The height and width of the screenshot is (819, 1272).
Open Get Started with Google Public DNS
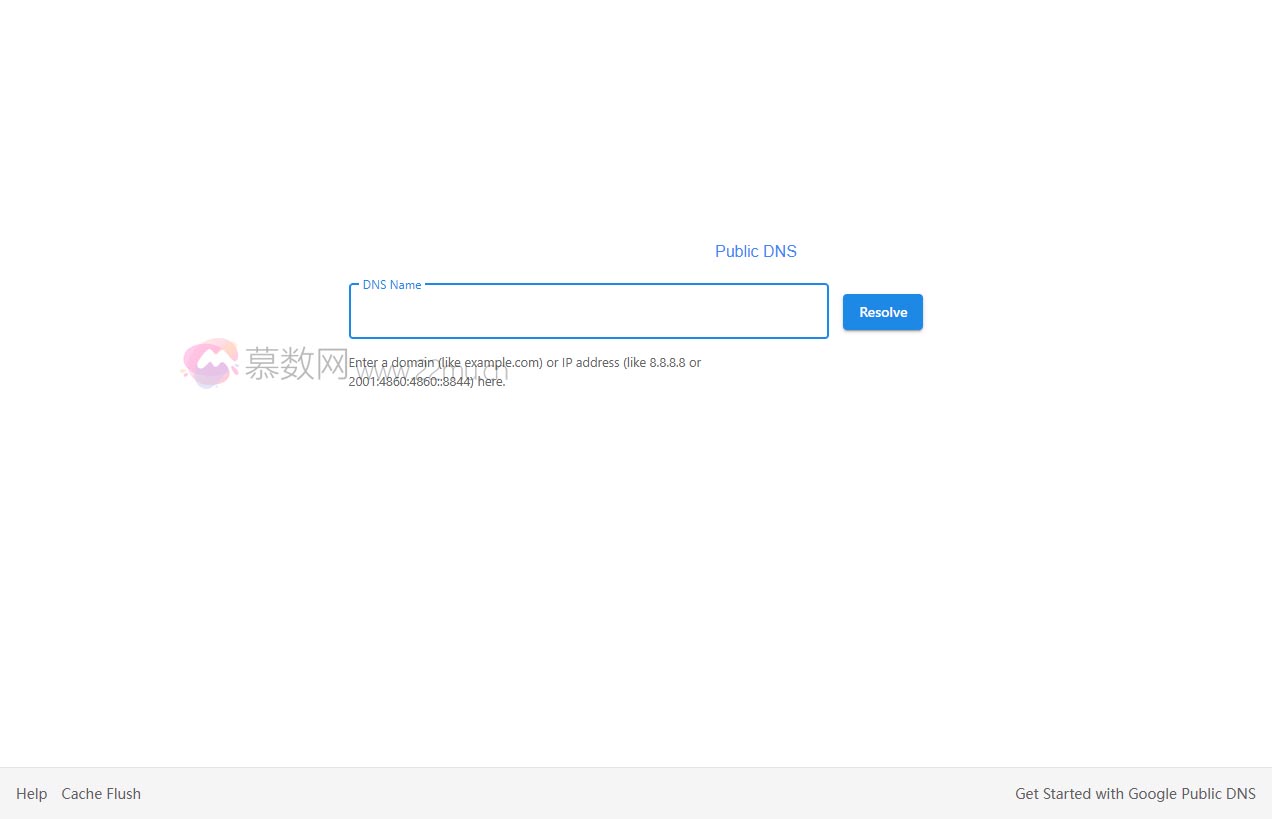1135,793
